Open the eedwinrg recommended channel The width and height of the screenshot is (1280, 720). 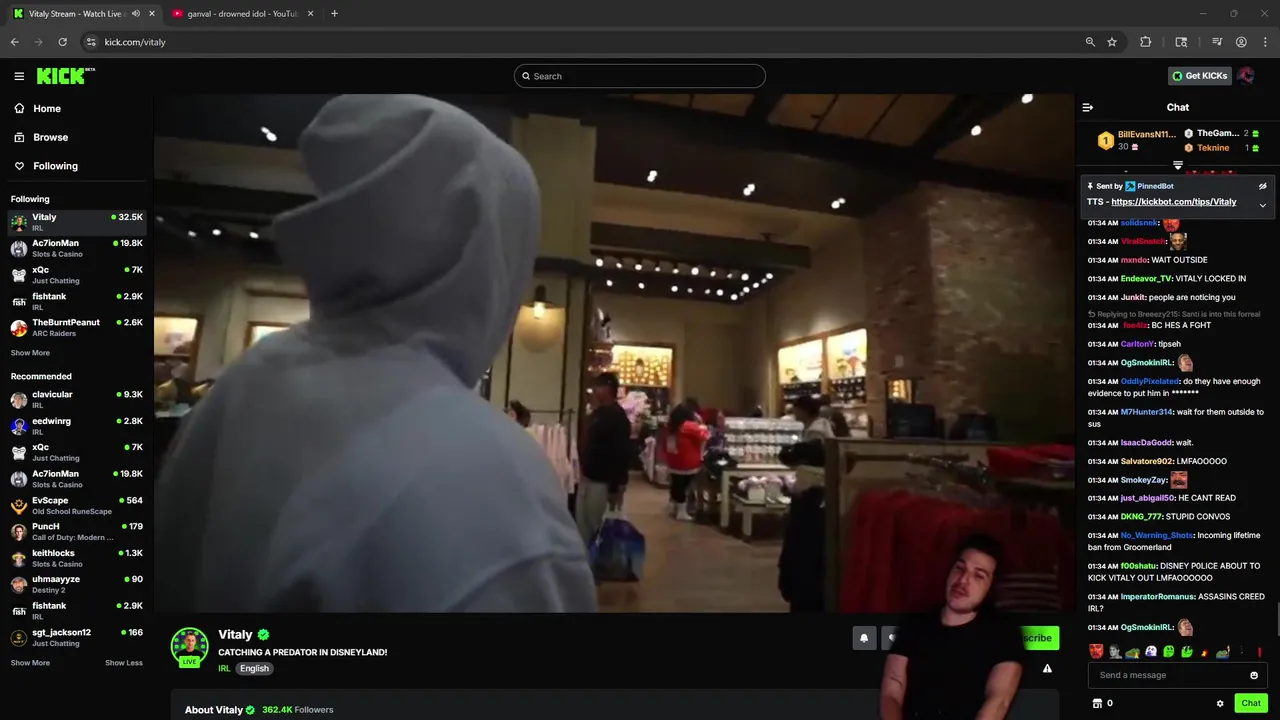pos(78,426)
